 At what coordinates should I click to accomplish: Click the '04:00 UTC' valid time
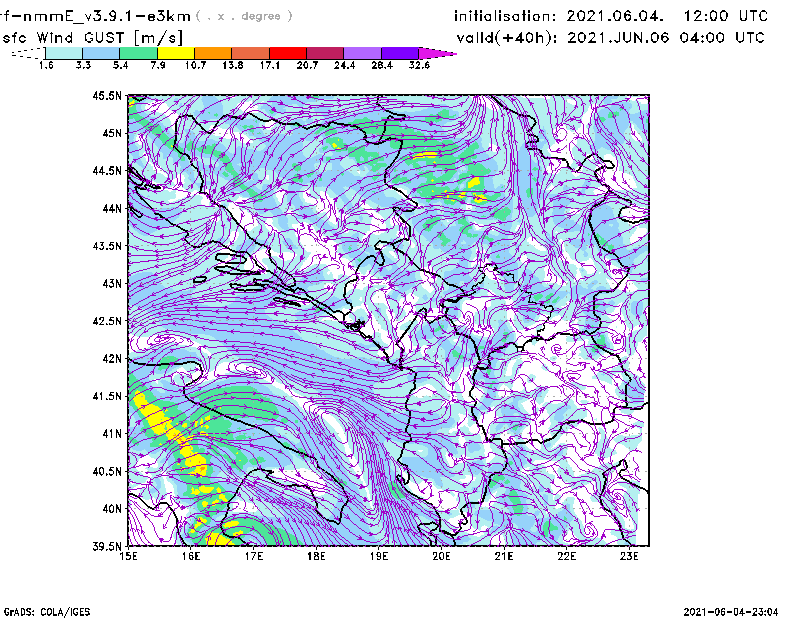(x=721, y=38)
